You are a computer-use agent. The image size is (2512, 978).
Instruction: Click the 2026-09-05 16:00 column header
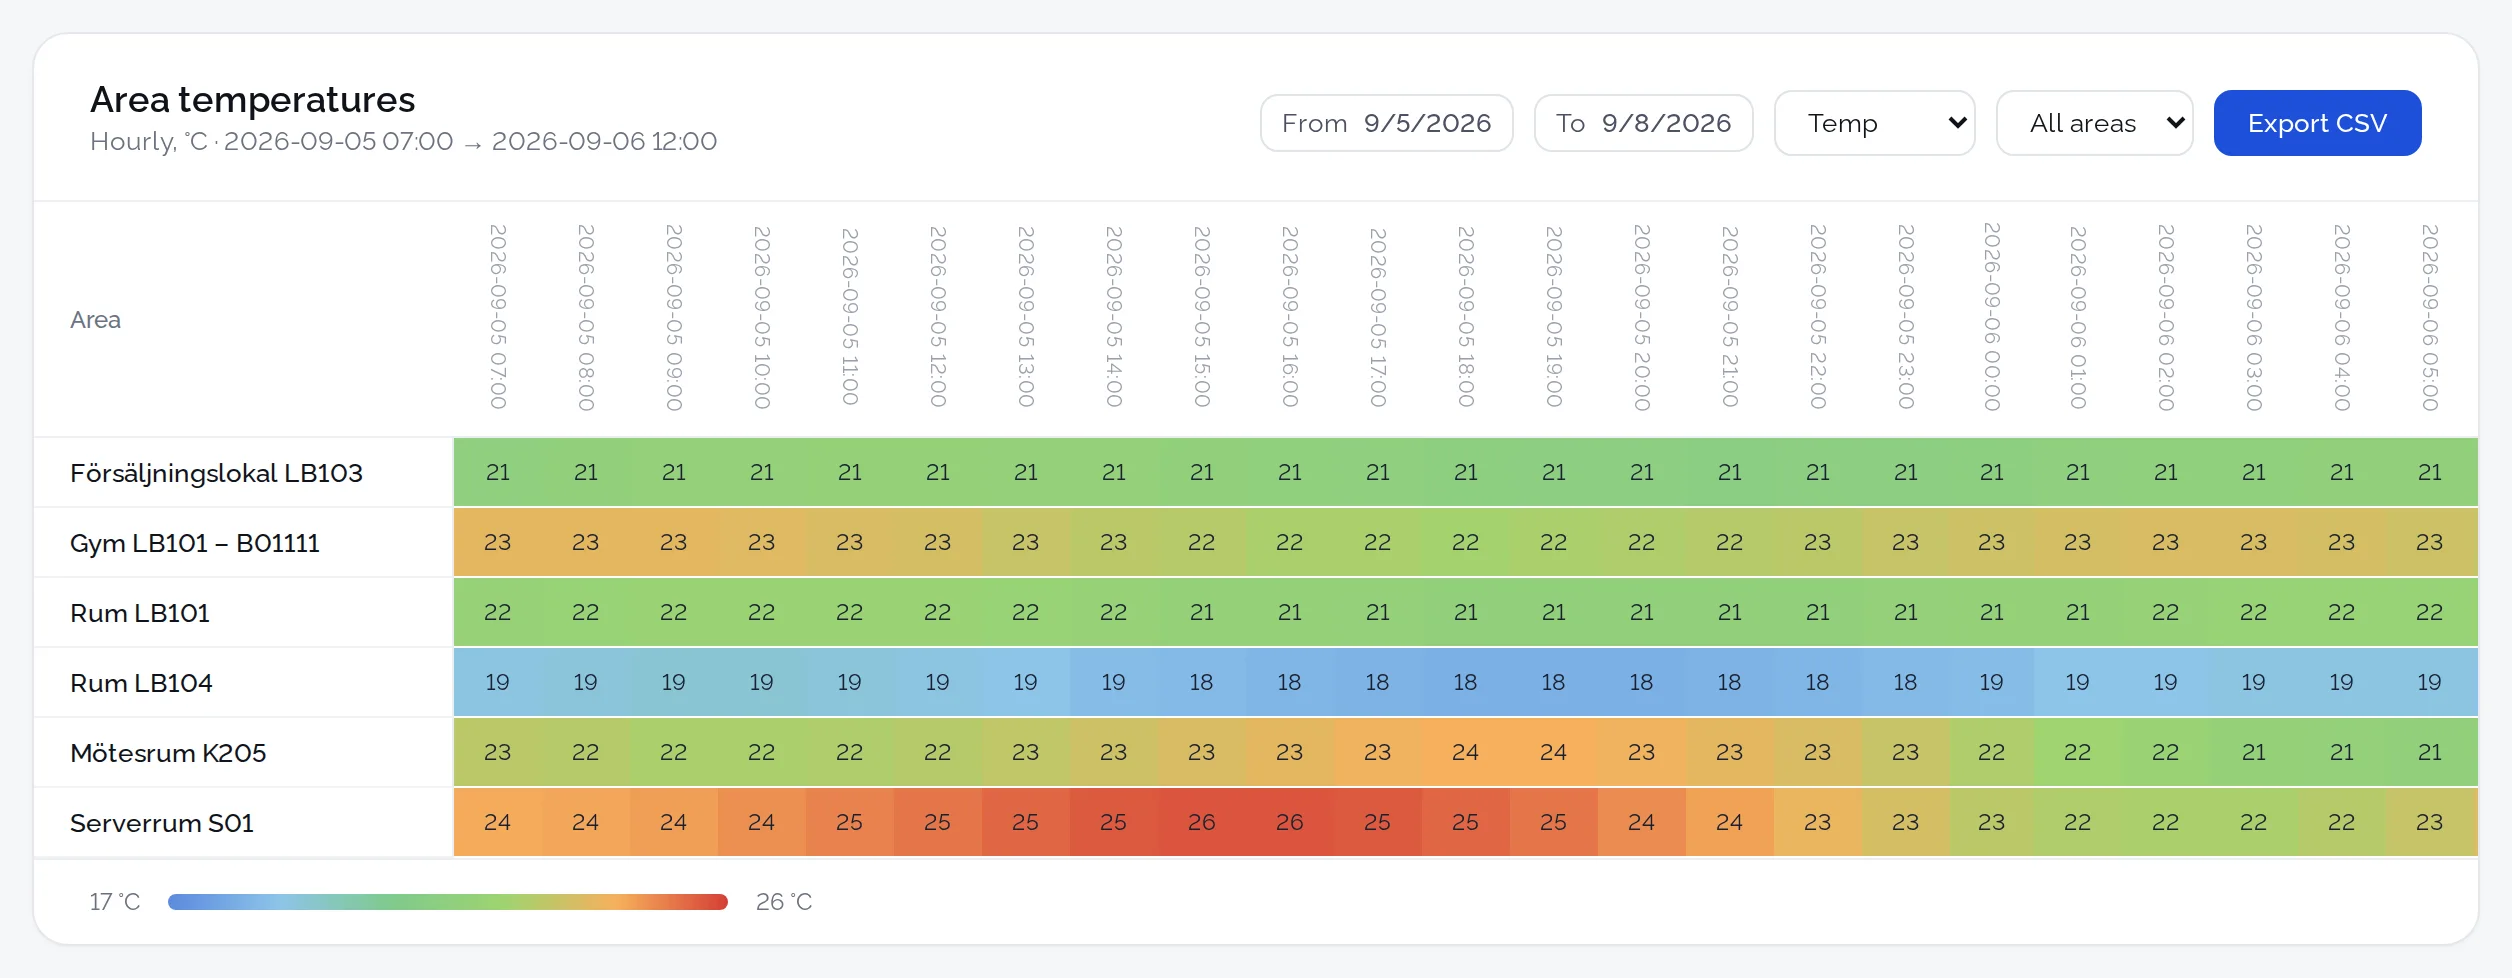pos(1290,316)
